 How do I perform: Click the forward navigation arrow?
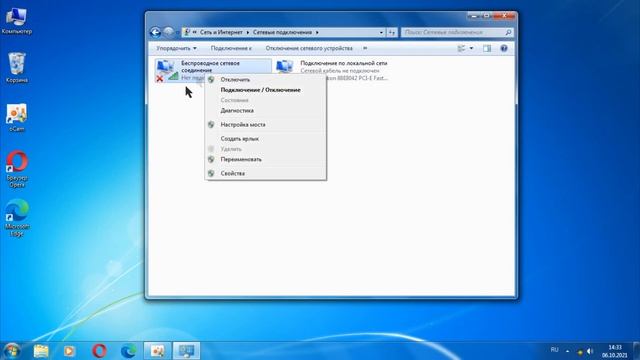(x=168, y=32)
